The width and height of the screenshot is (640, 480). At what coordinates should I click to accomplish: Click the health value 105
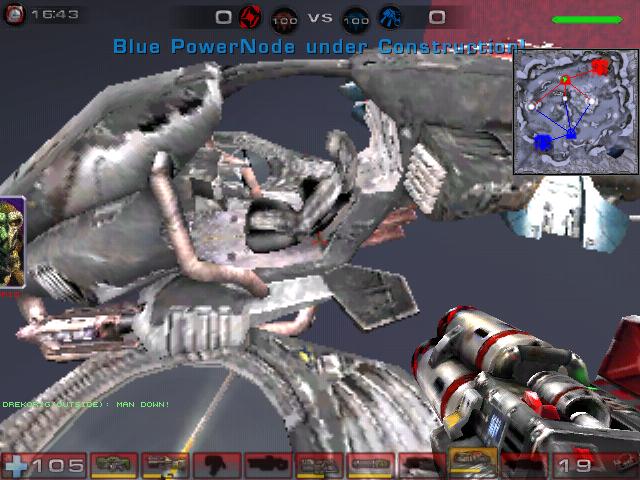click(x=58, y=466)
